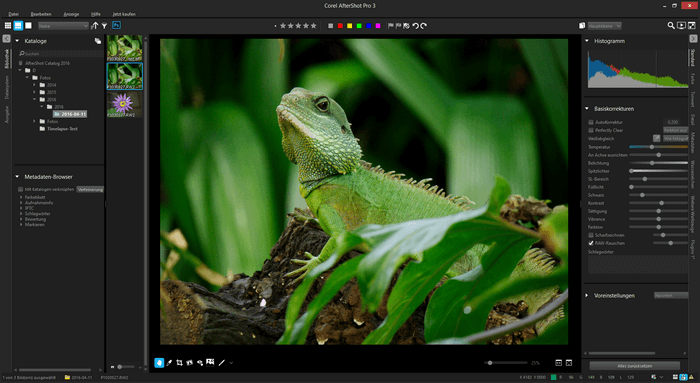Select the 2016-04-11 folder

pyautogui.click(x=71, y=114)
